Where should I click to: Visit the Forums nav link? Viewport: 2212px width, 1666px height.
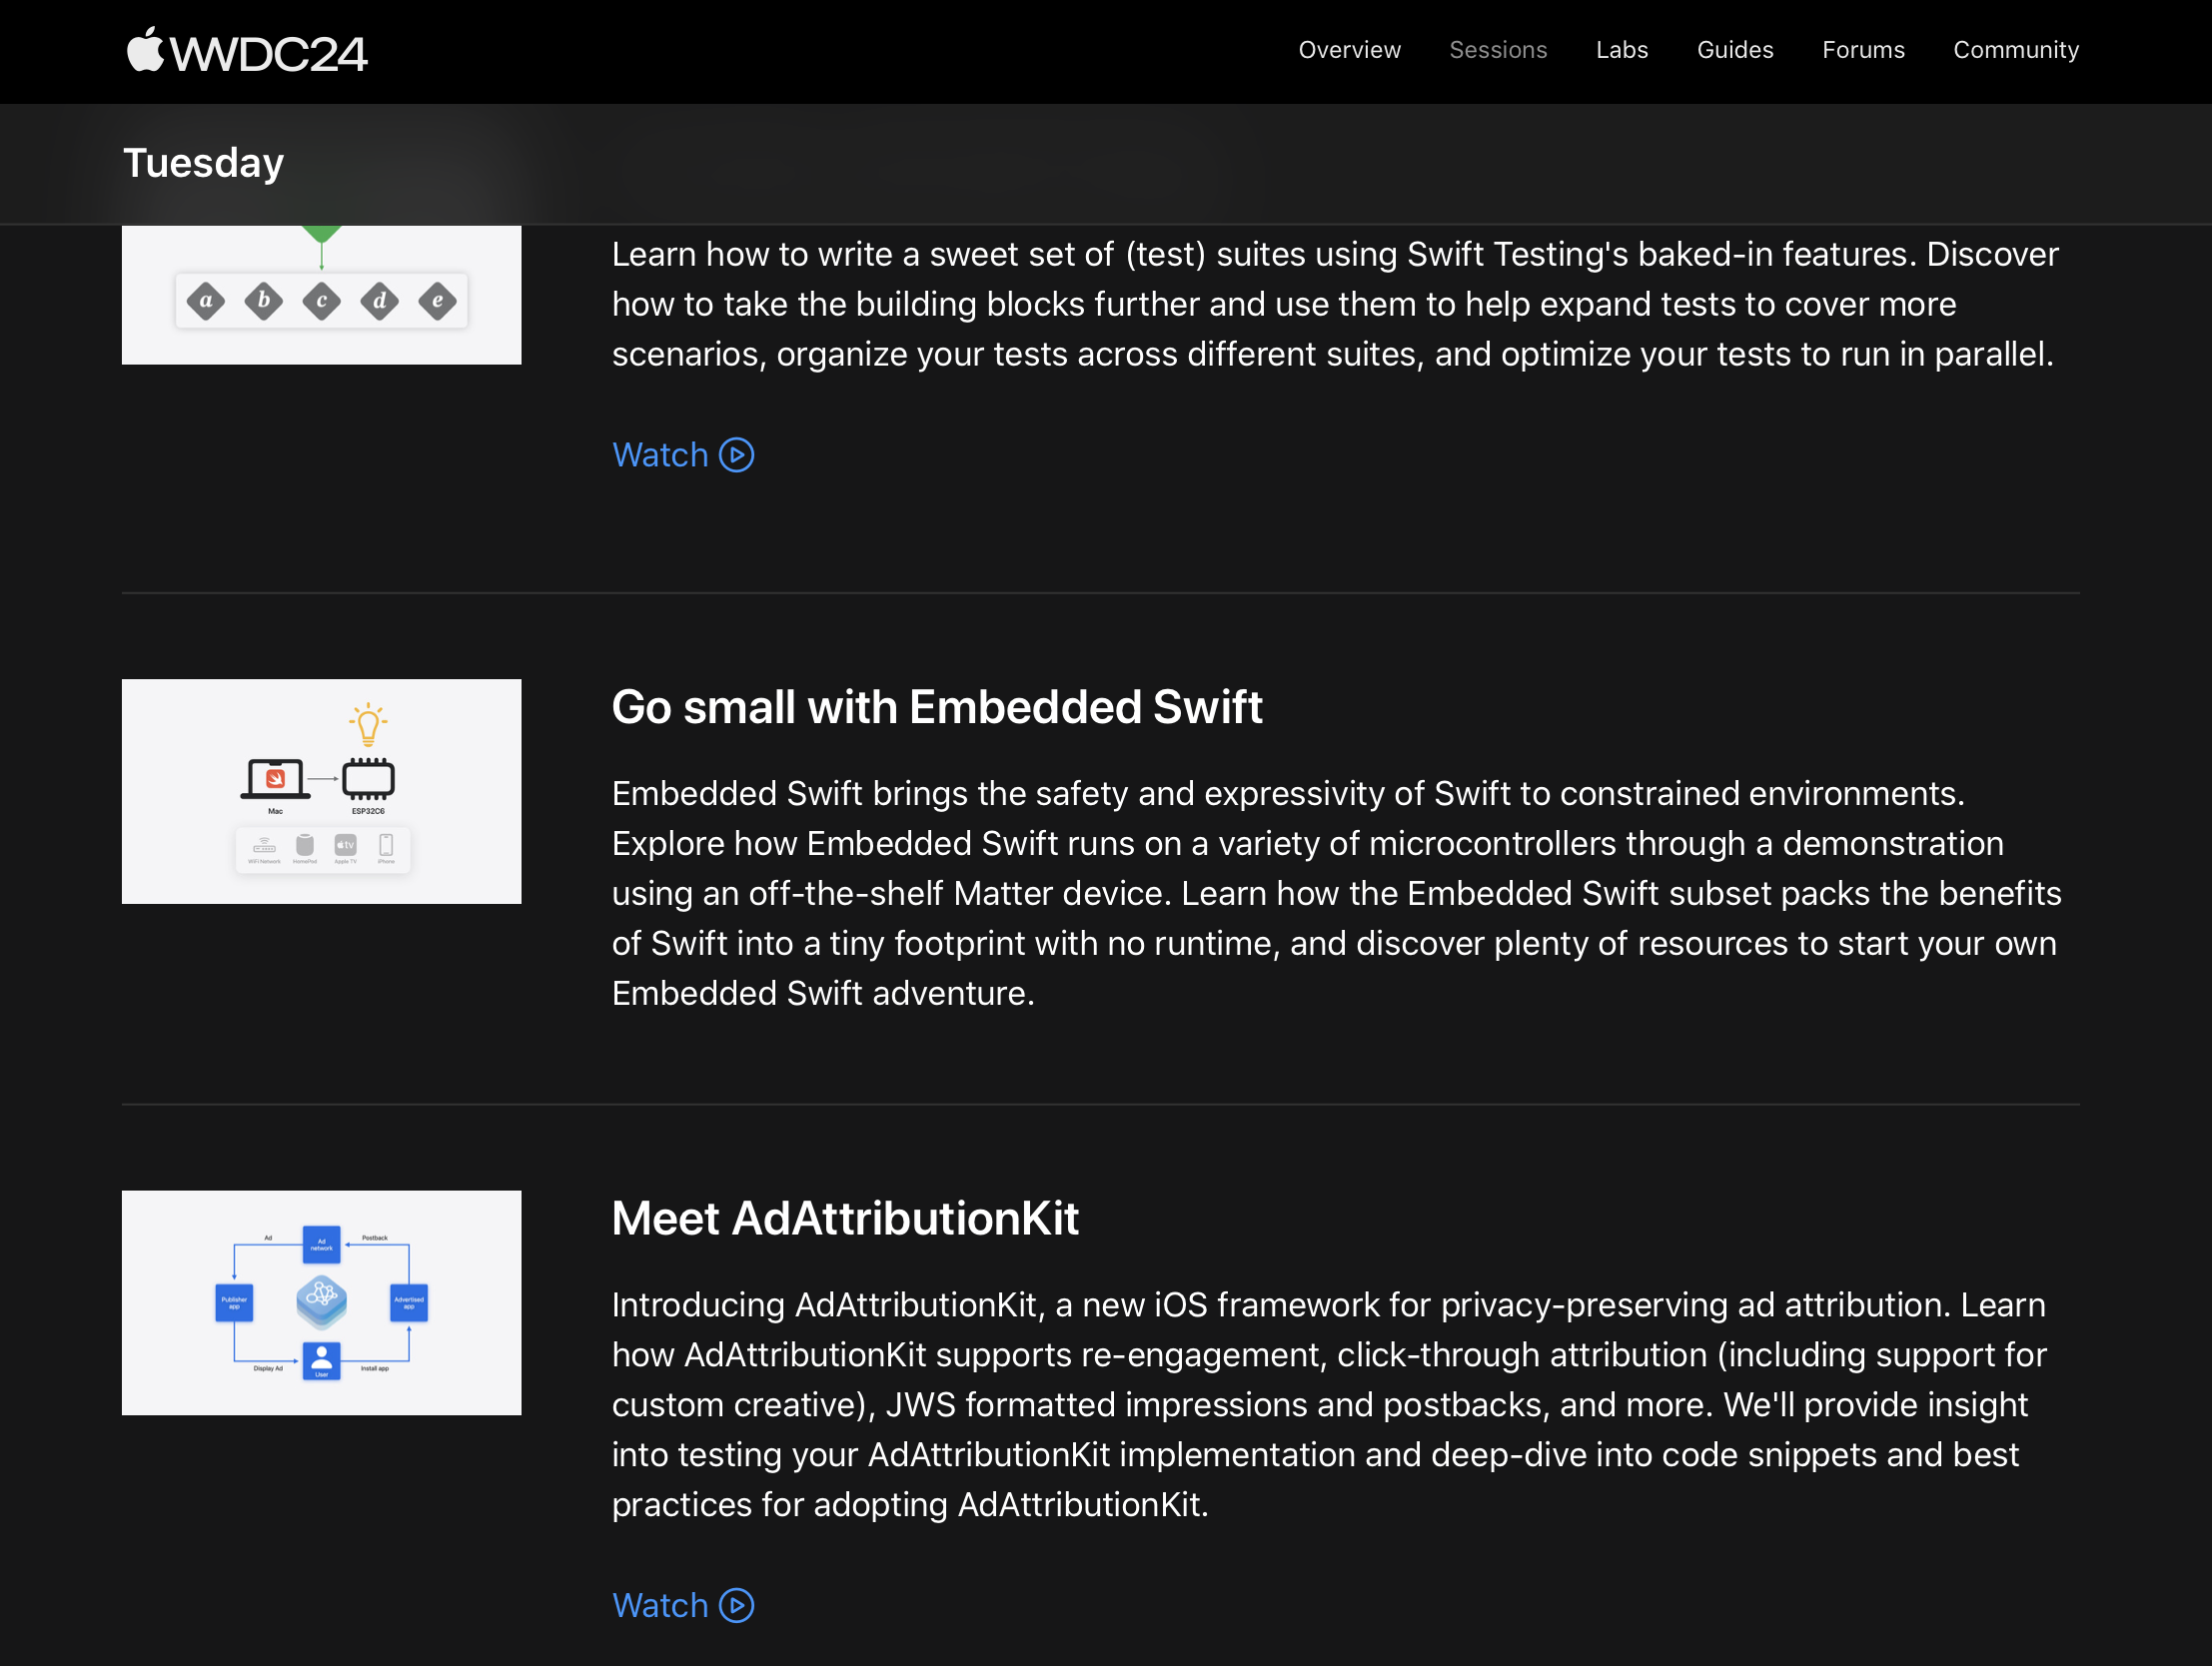pyautogui.click(x=1863, y=50)
